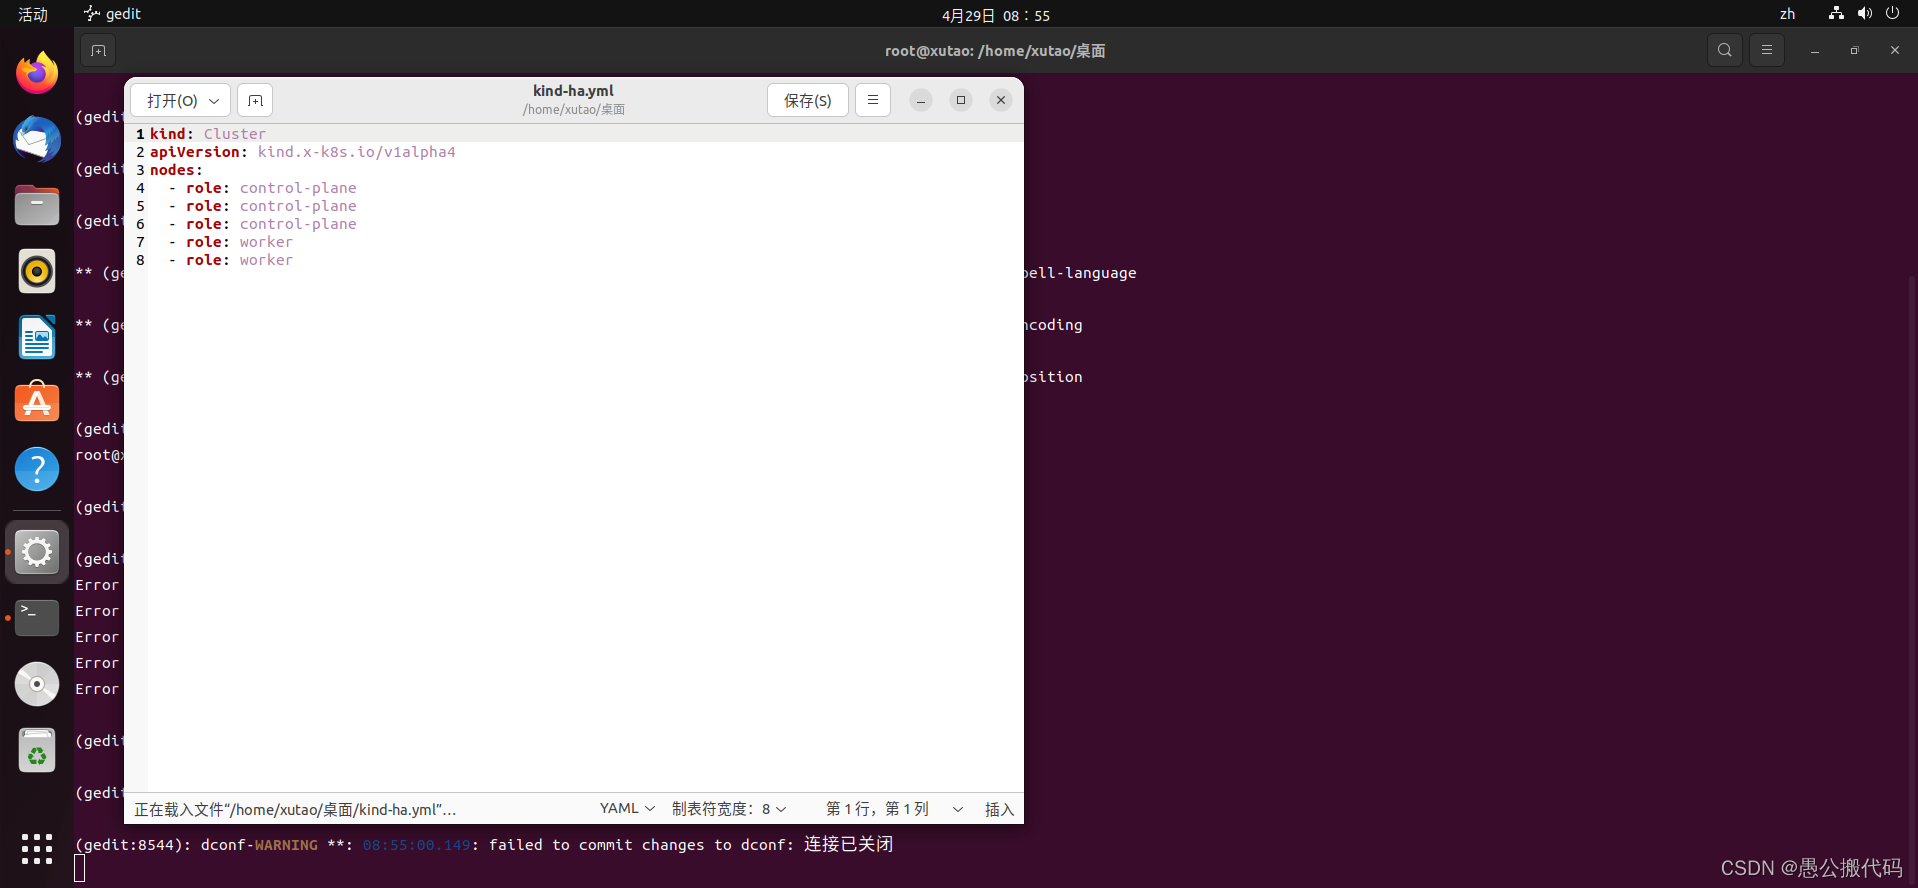1918x888 pixels.
Task: Open the 打开(O) file dropdown
Action: point(181,100)
